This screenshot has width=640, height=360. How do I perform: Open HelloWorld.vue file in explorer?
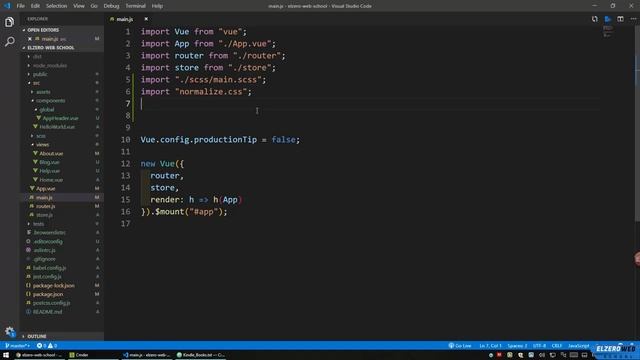click(x=57, y=127)
